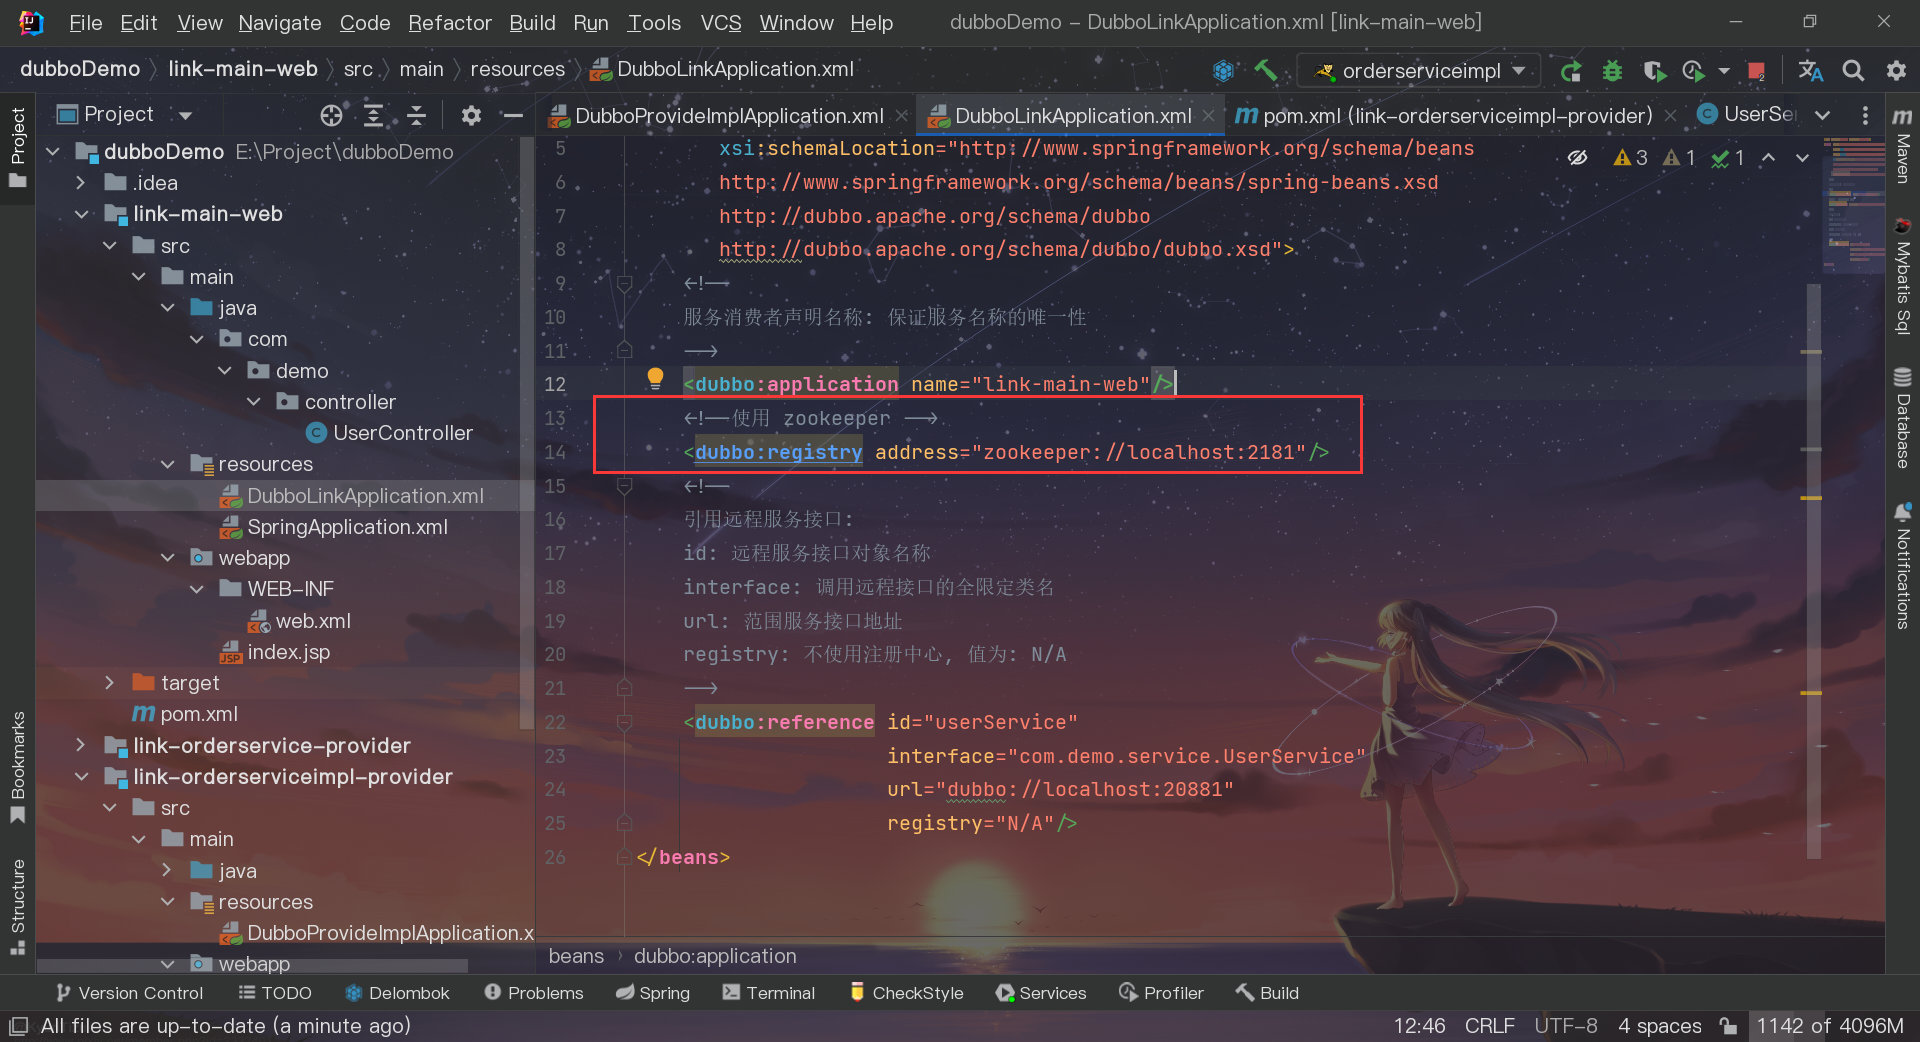Expand the .idea folder
The image size is (1920, 1042).
(x=82, y=183)
